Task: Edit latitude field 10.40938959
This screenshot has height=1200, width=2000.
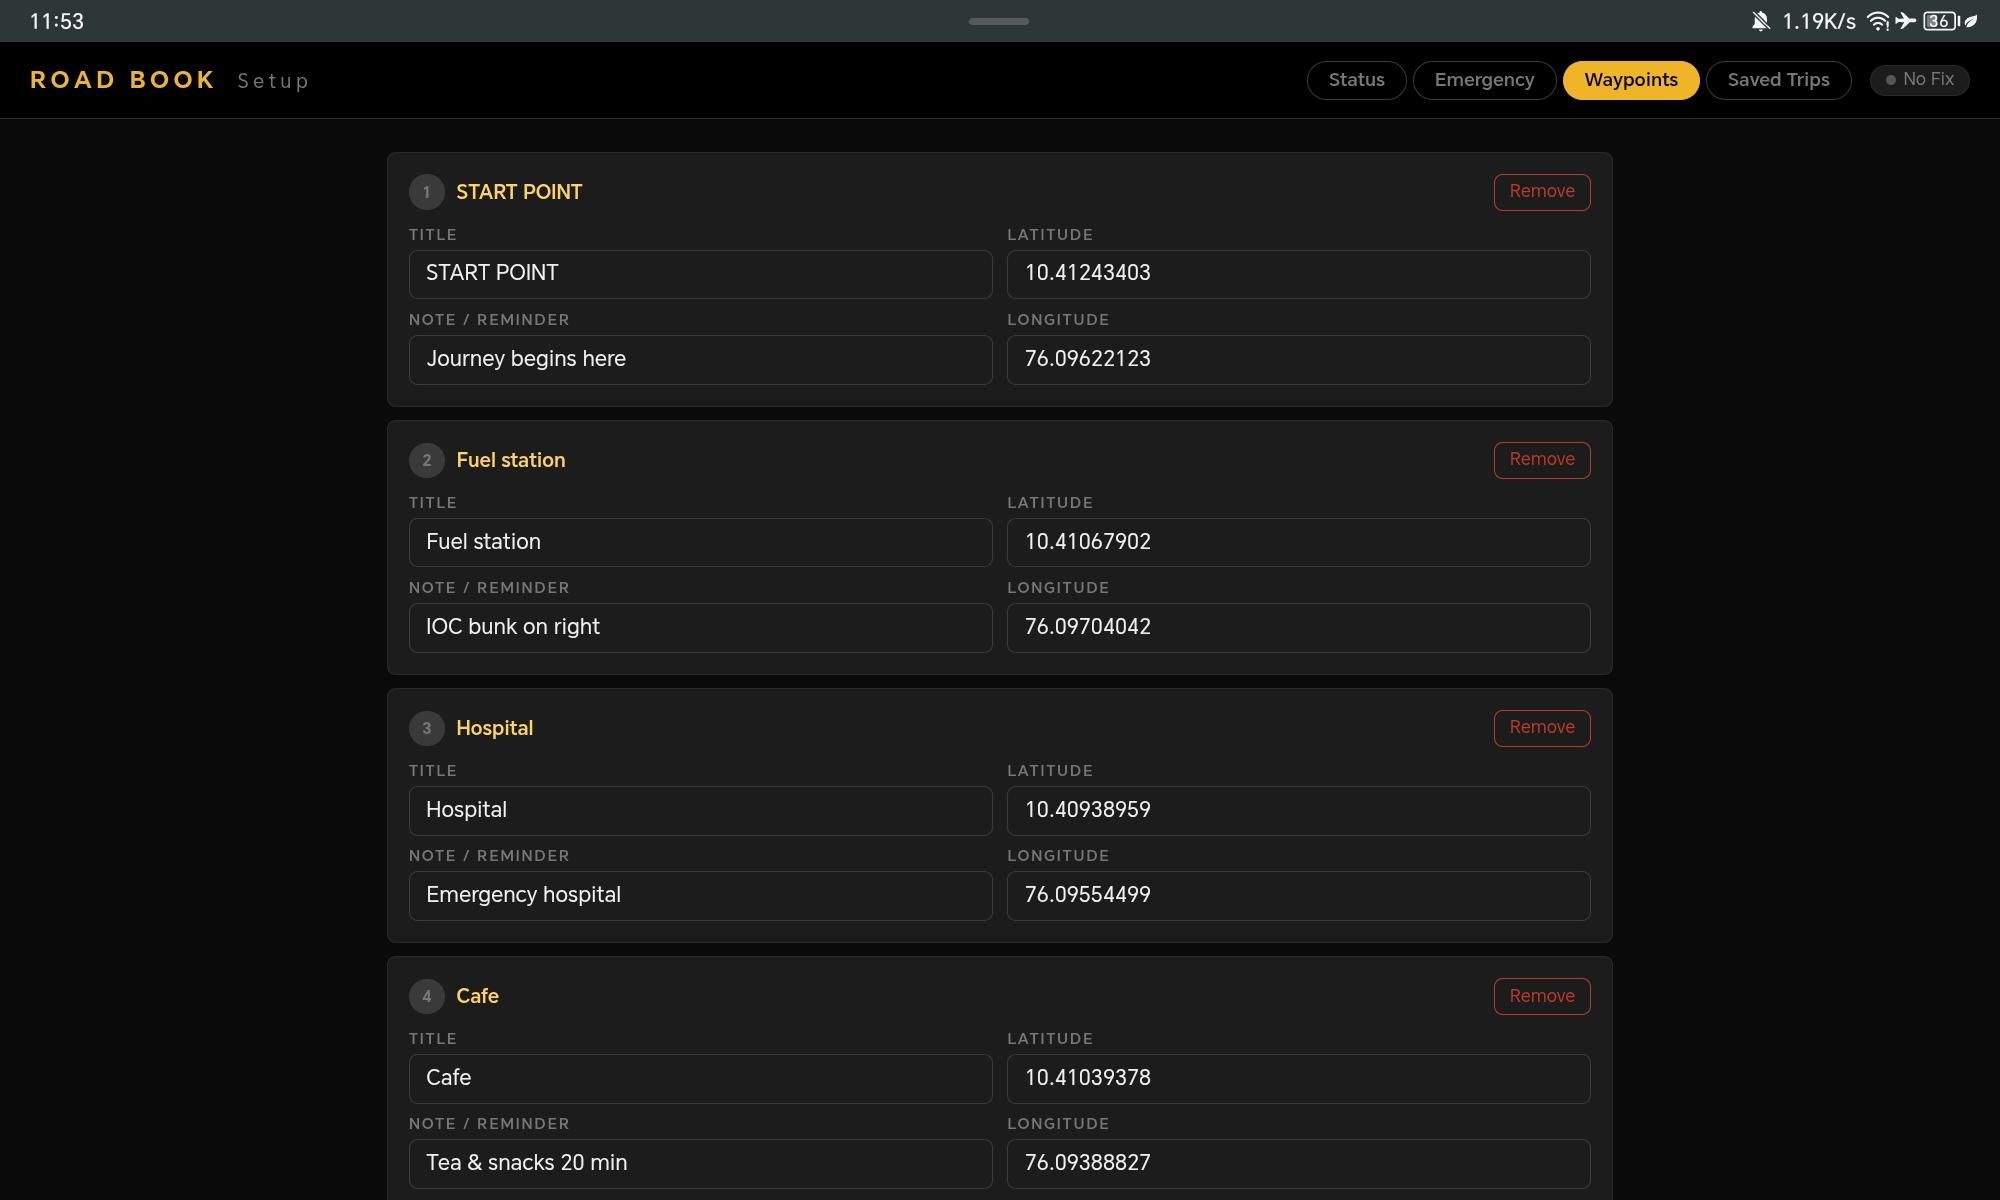Action: tap(1298, 810)
